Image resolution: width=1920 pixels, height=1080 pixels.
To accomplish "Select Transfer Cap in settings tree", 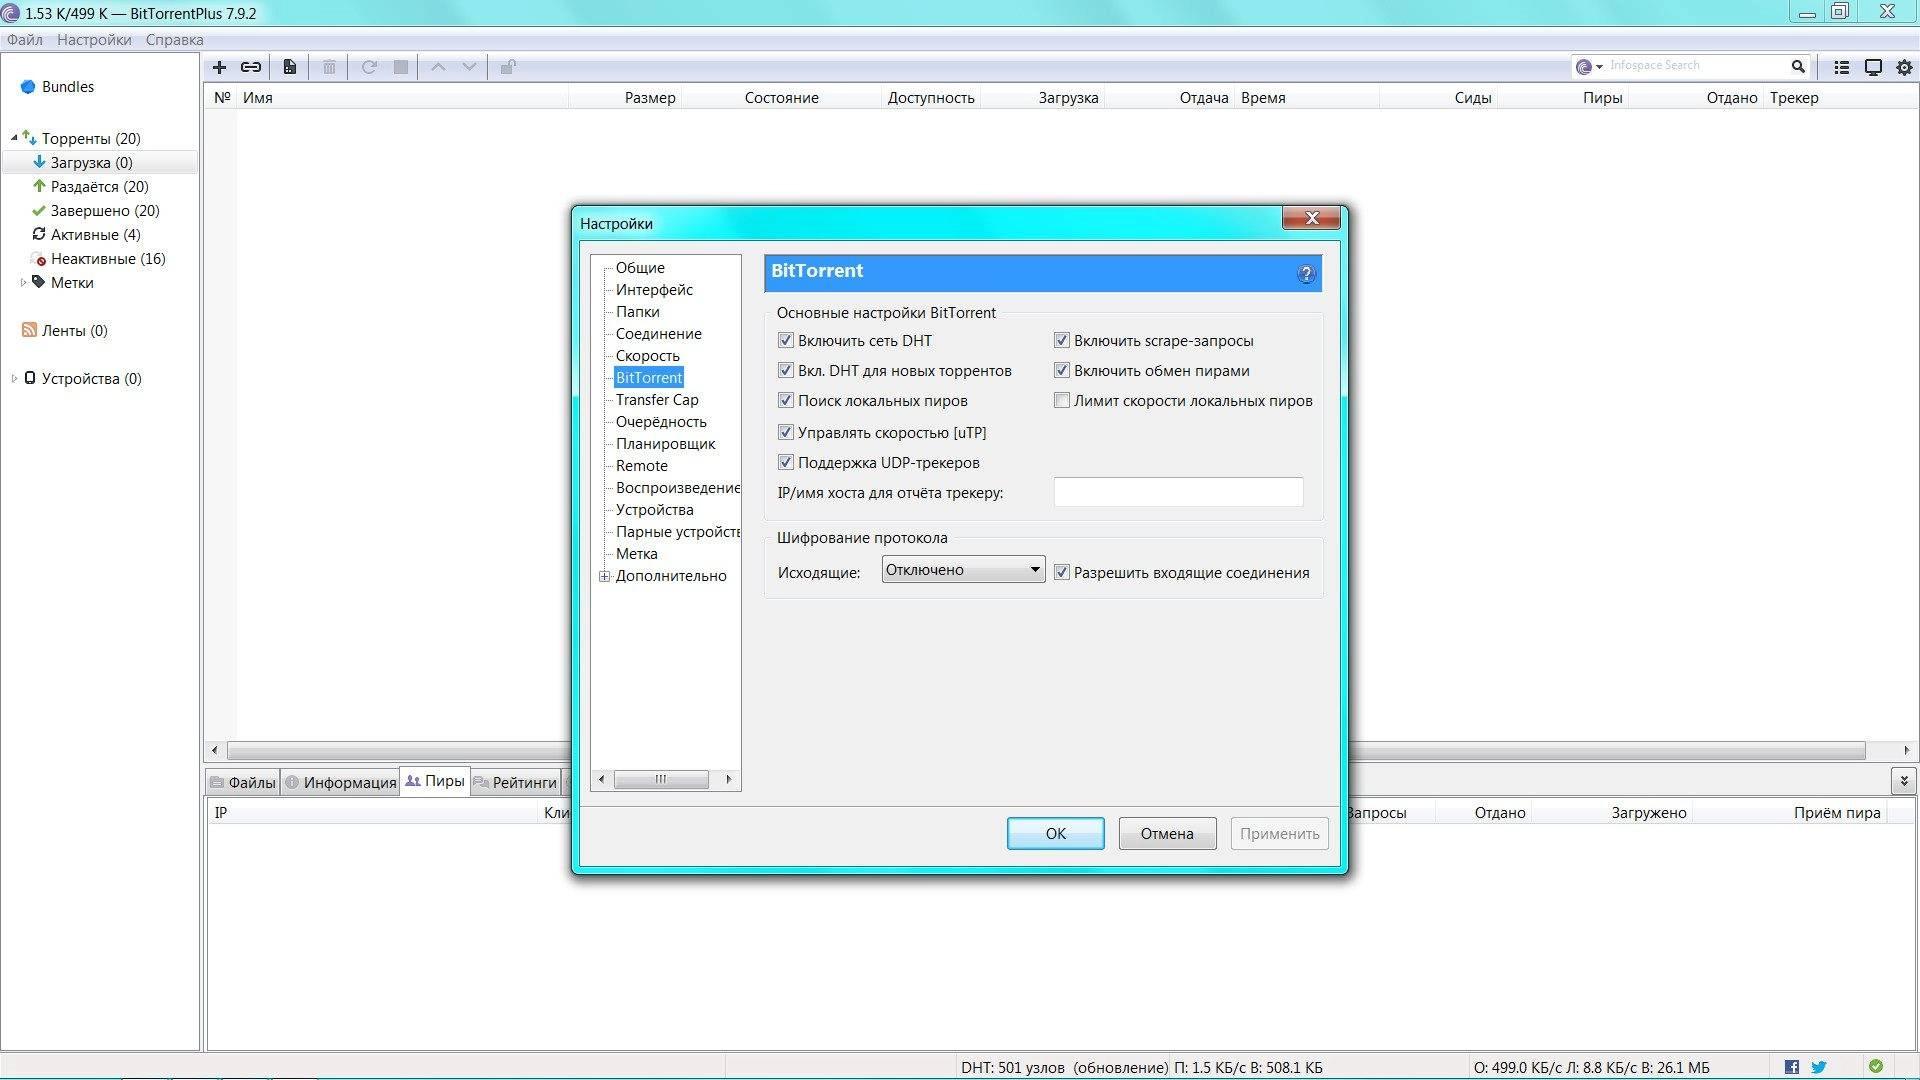I will tap(657, 400).
